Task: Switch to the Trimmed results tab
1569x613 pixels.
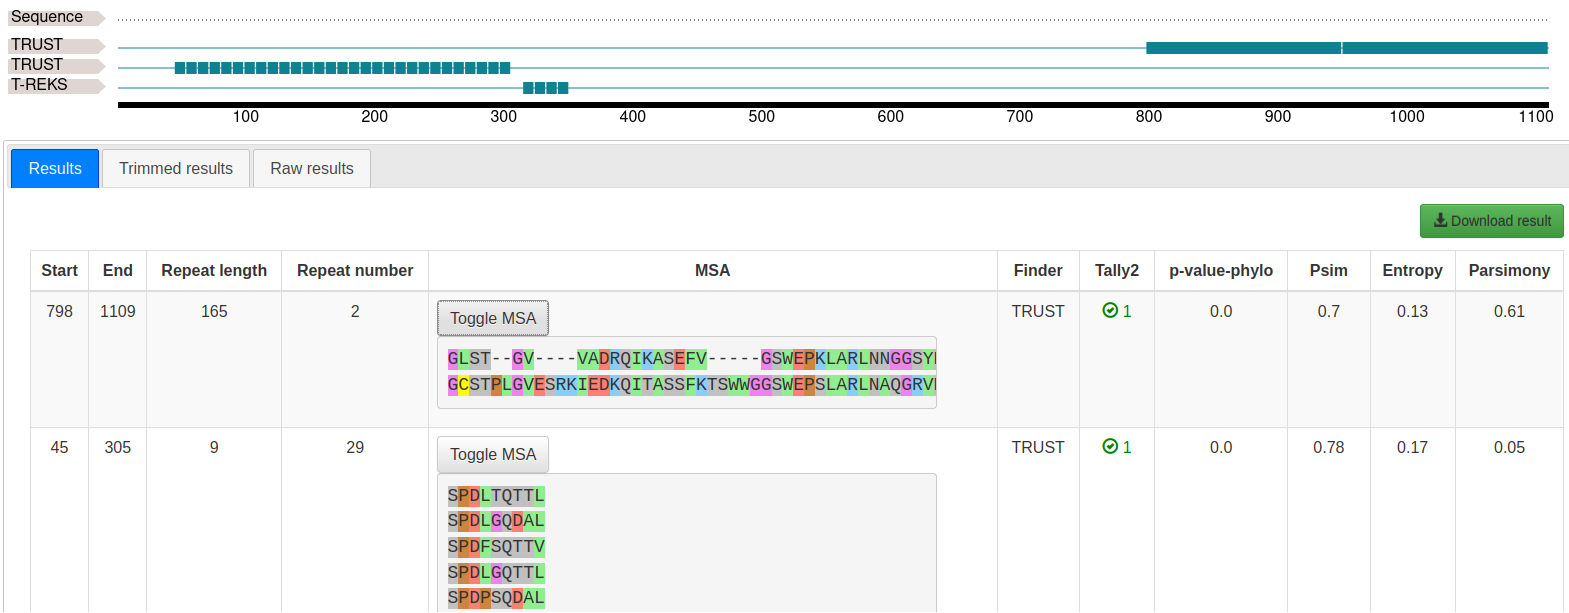Action: (176, 168)
